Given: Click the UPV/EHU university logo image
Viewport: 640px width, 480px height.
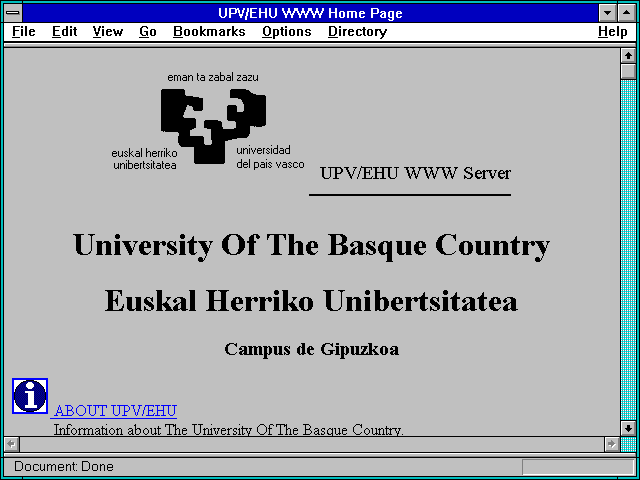Looking at the screenshot, I should tap(208, 122).
